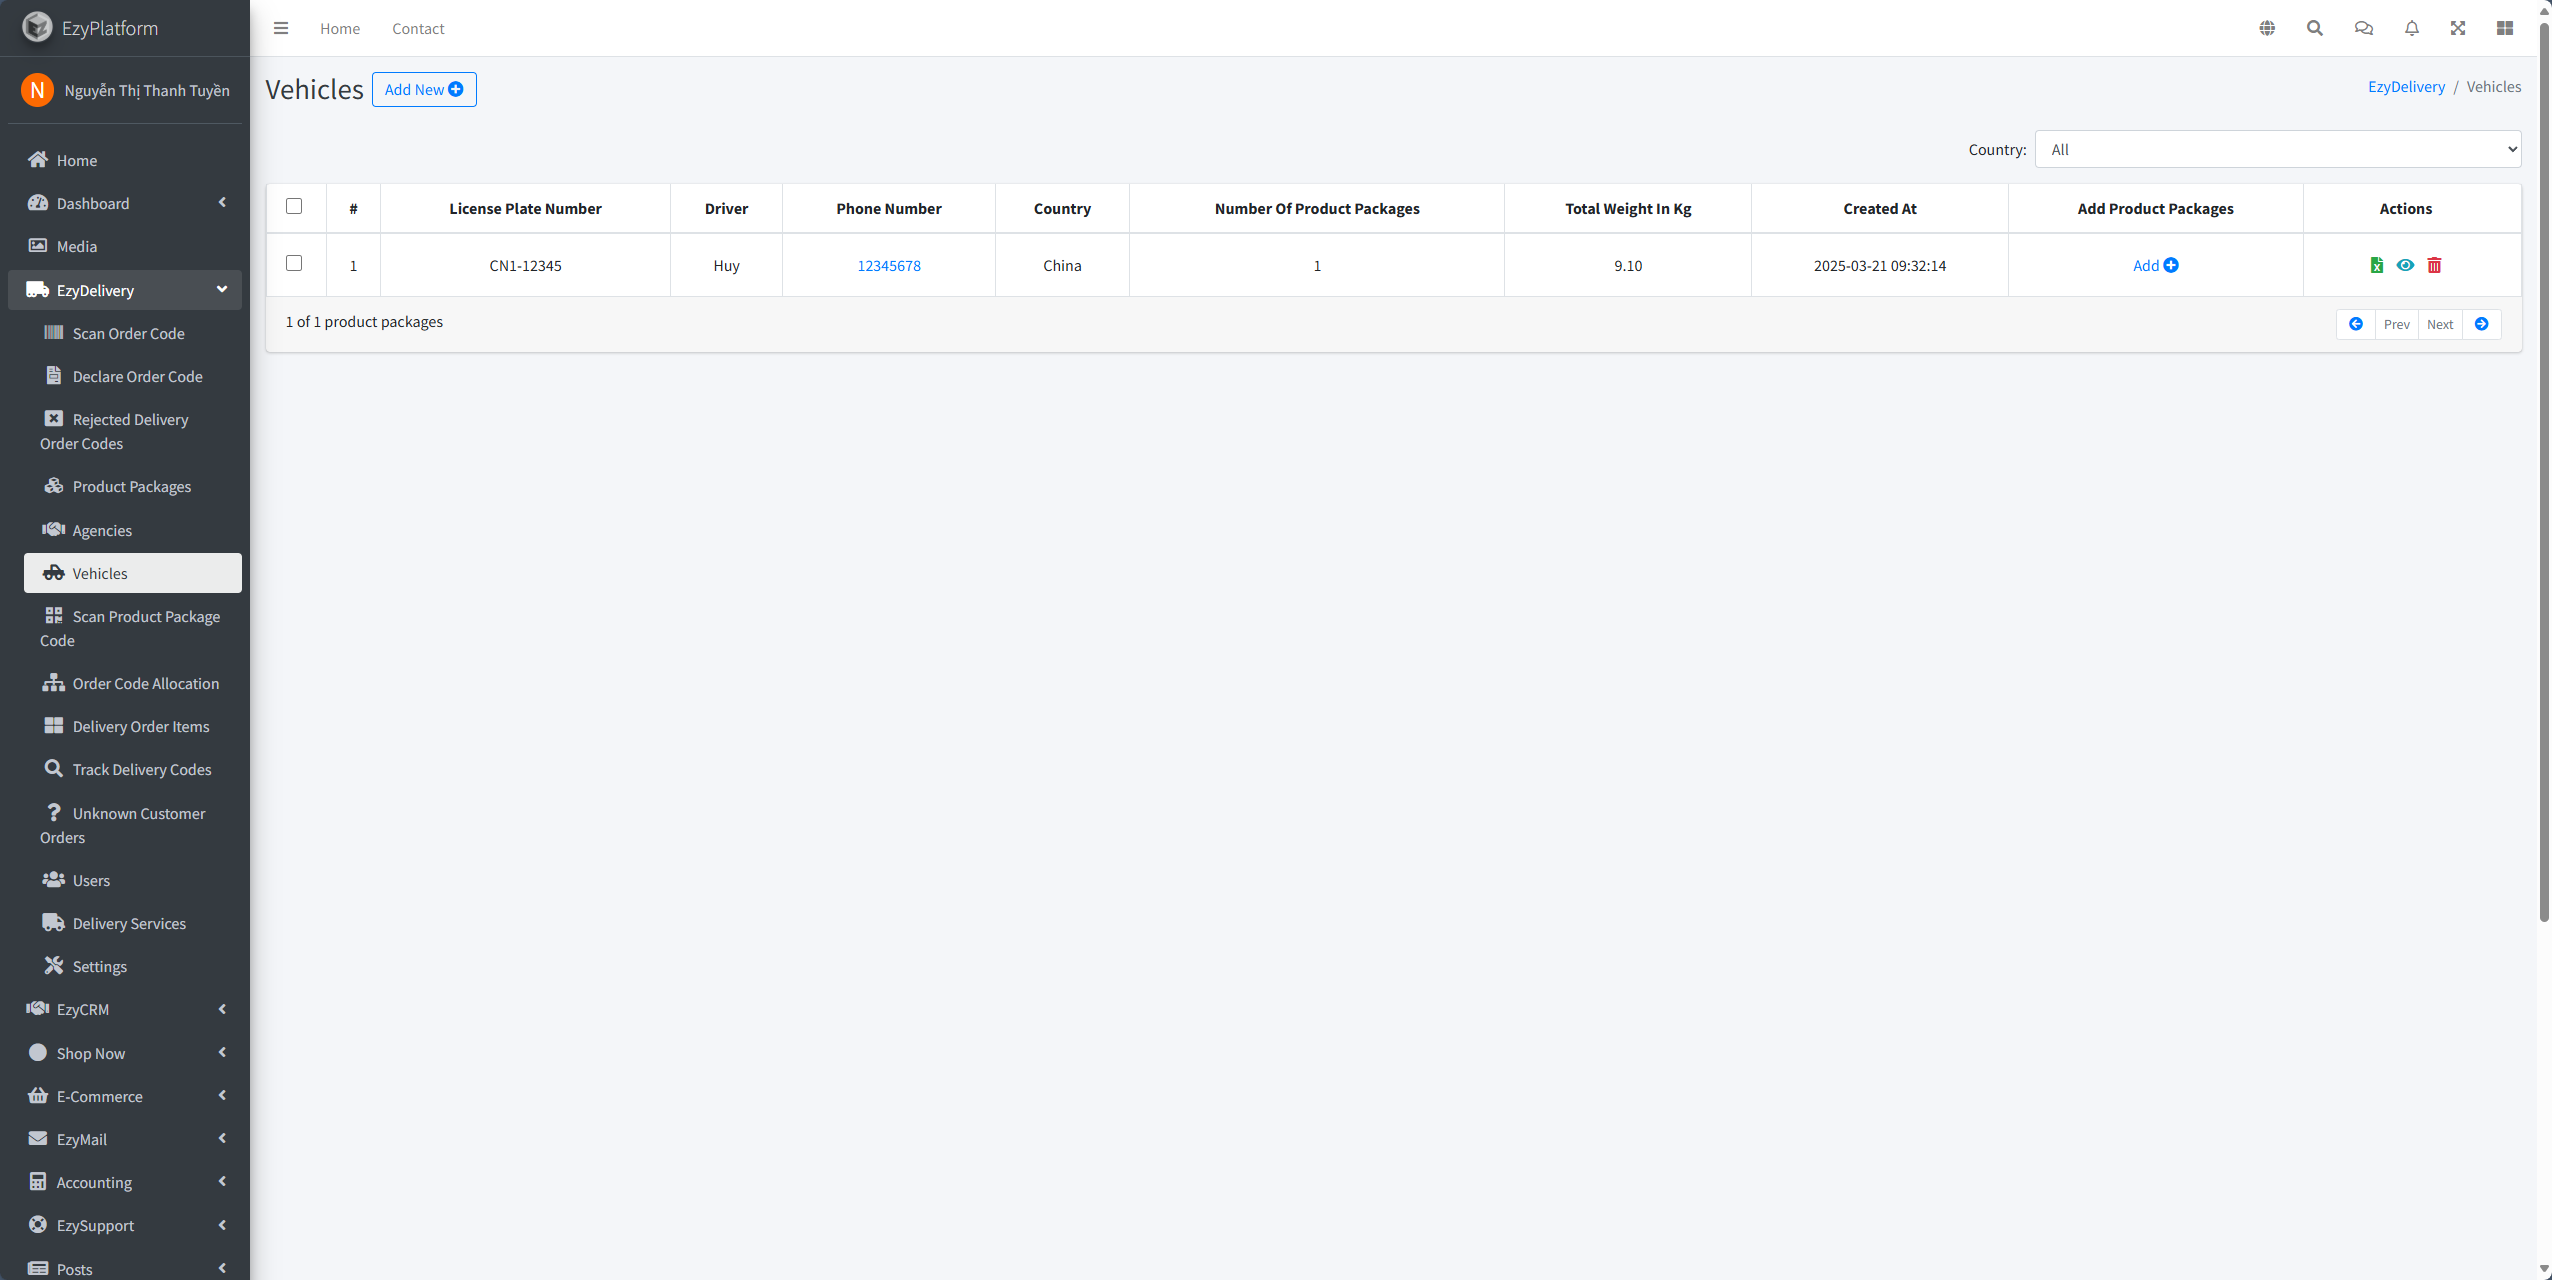Collapse the EzyDelivery menu
2552x1280 pixels.
point(125,290)
